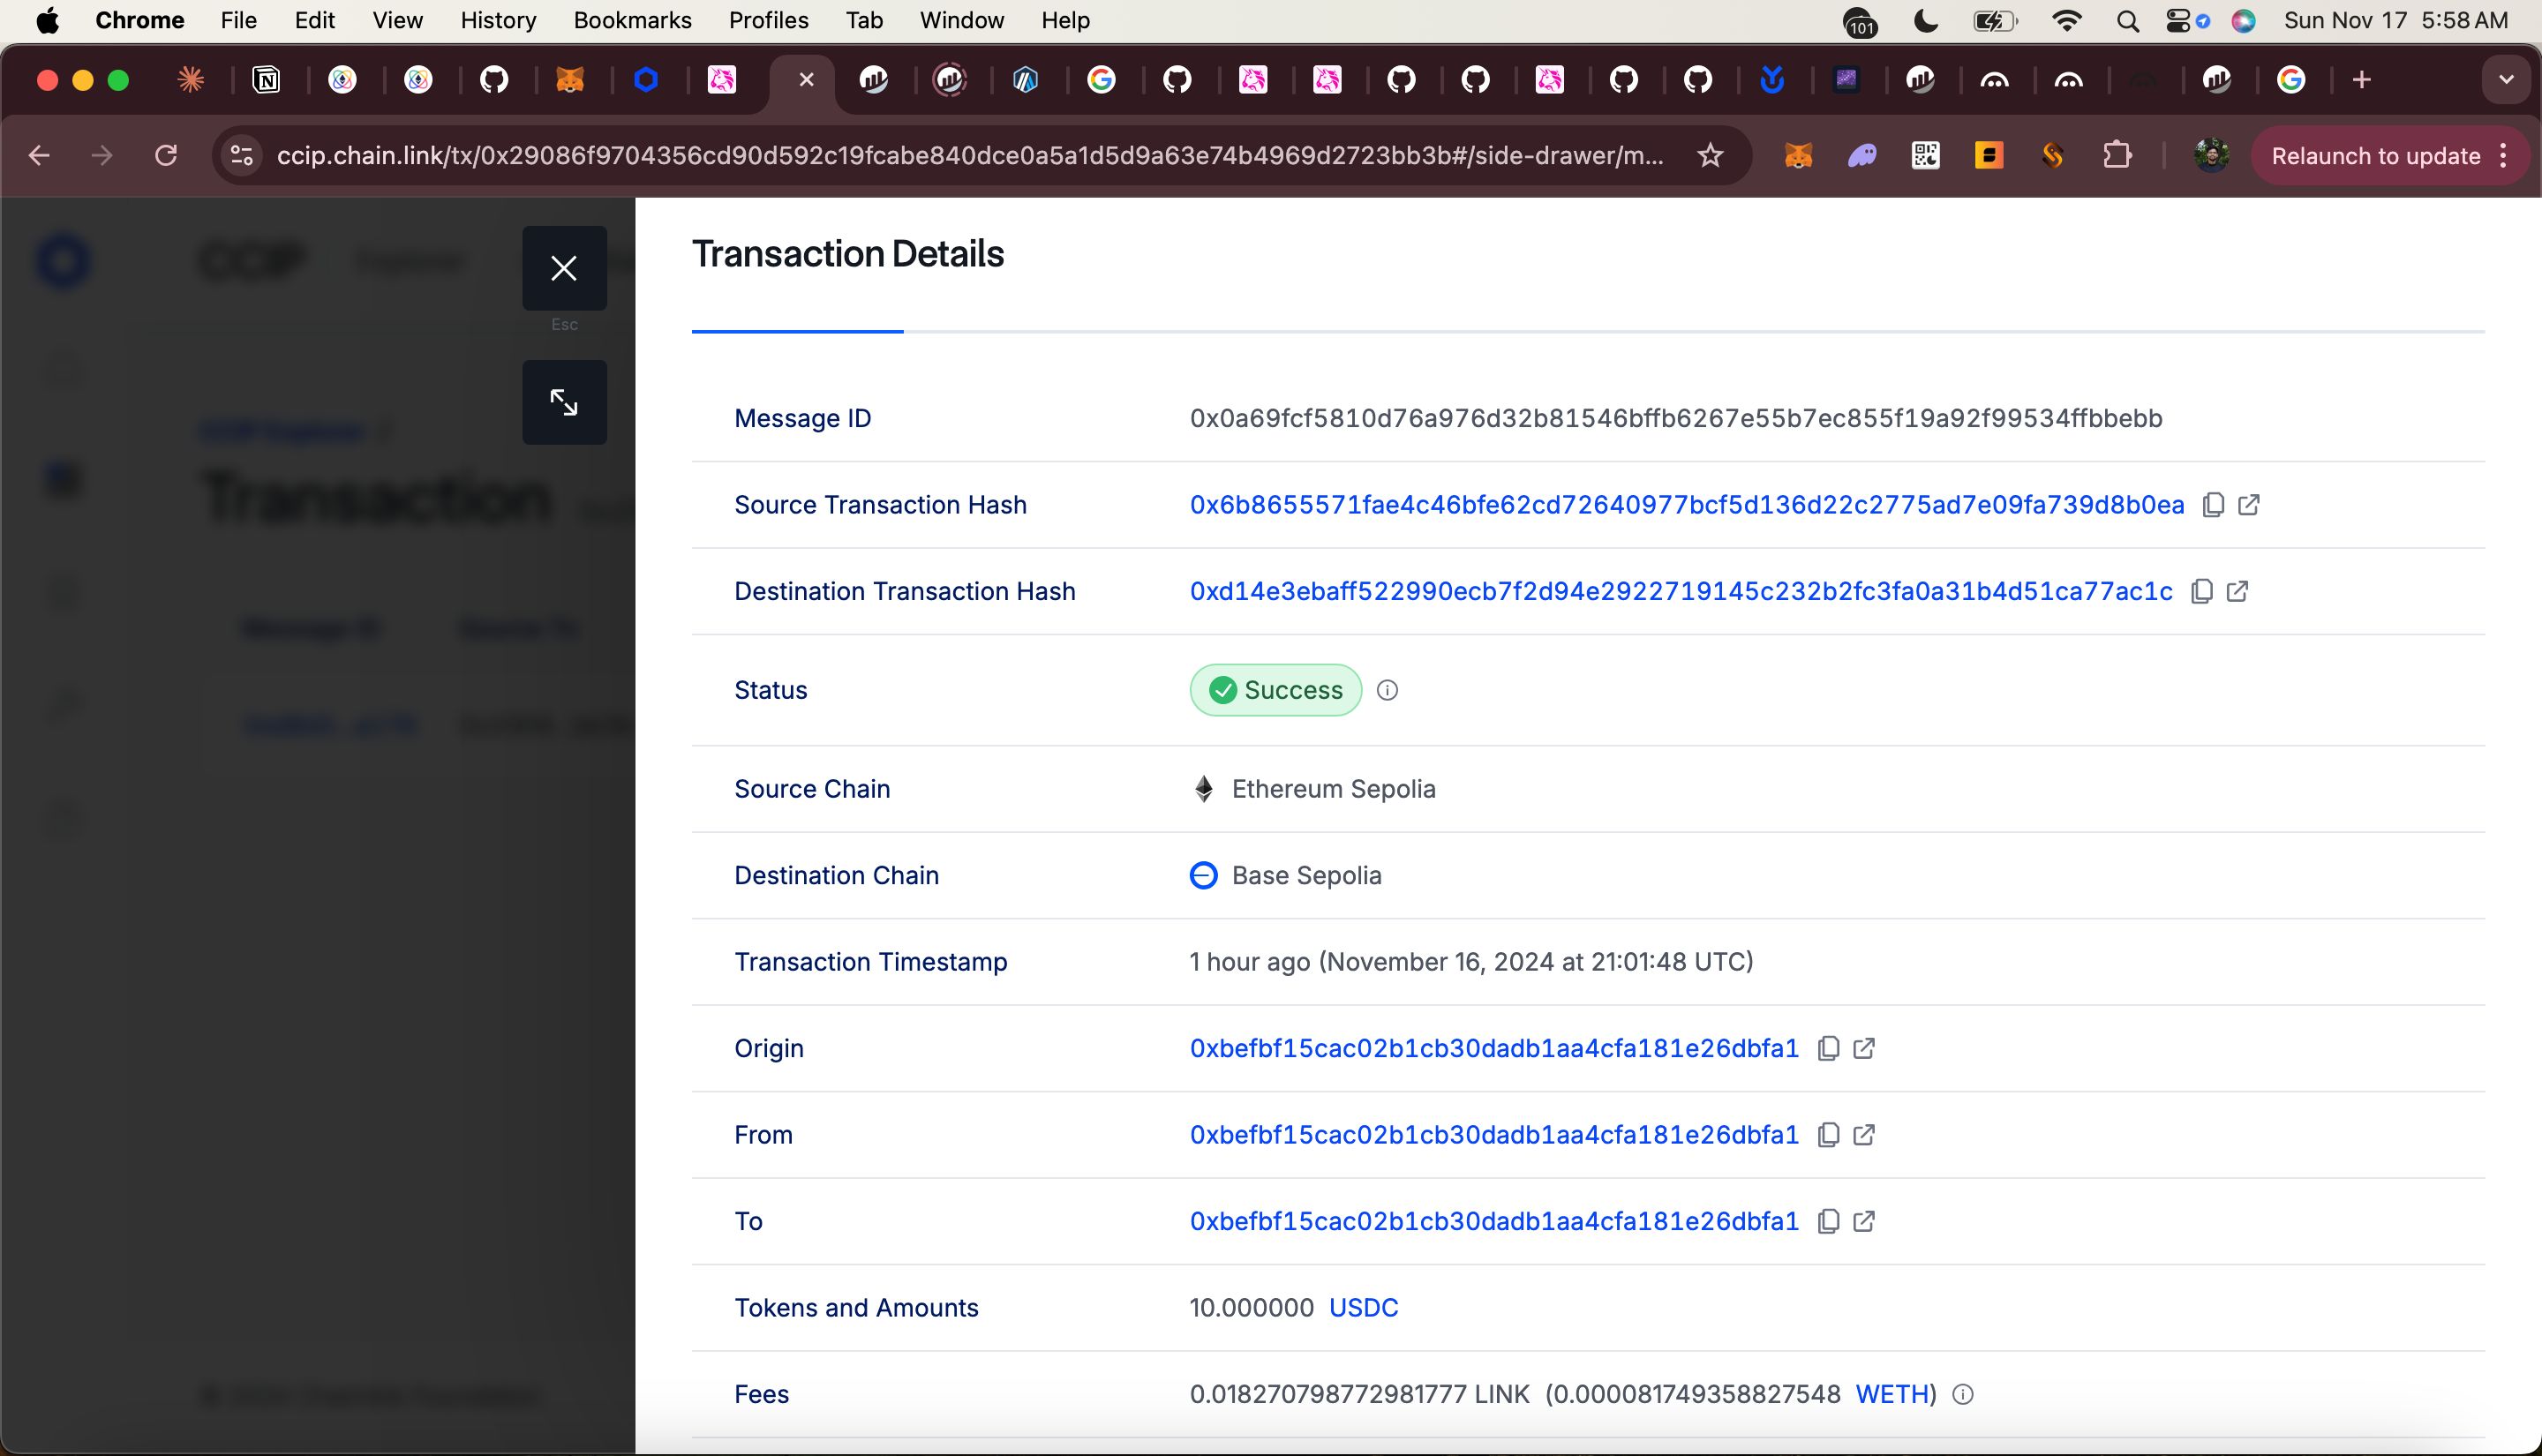The image size is (2542, 1456).
Task: Copy the From address
Action: tap(1828, 1135)
